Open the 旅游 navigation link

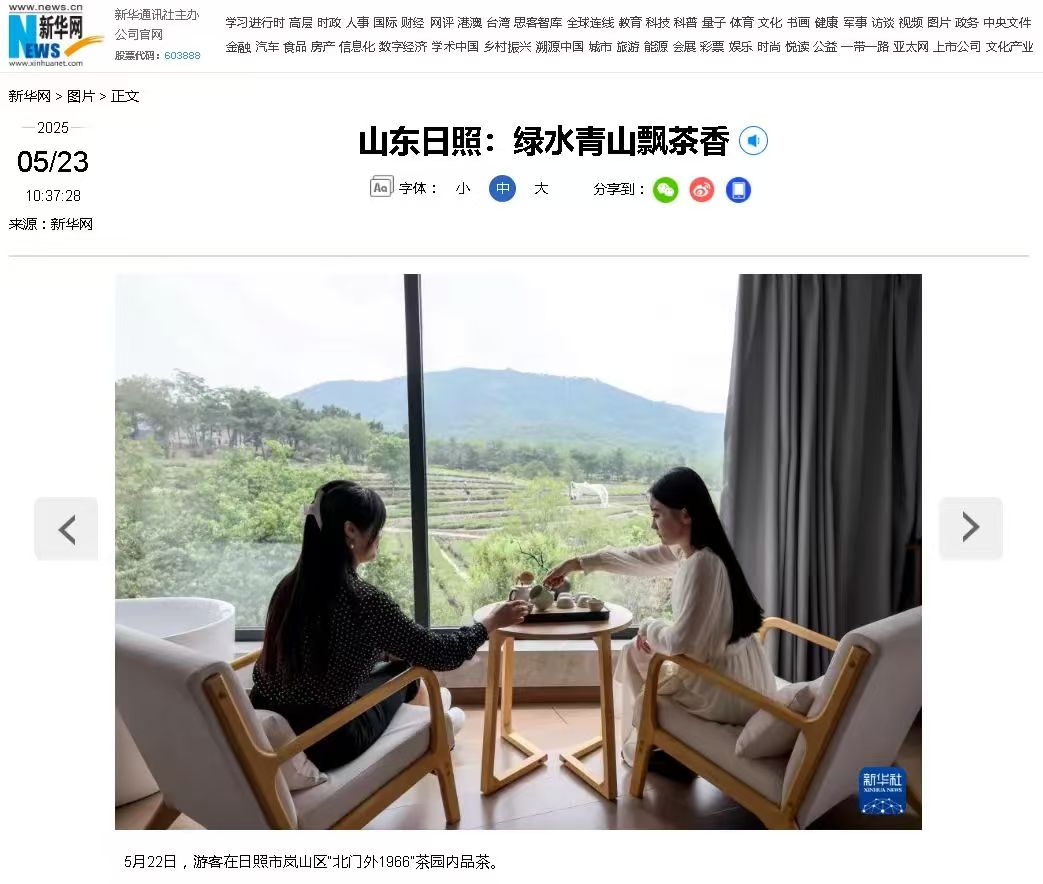click(628, 47)
